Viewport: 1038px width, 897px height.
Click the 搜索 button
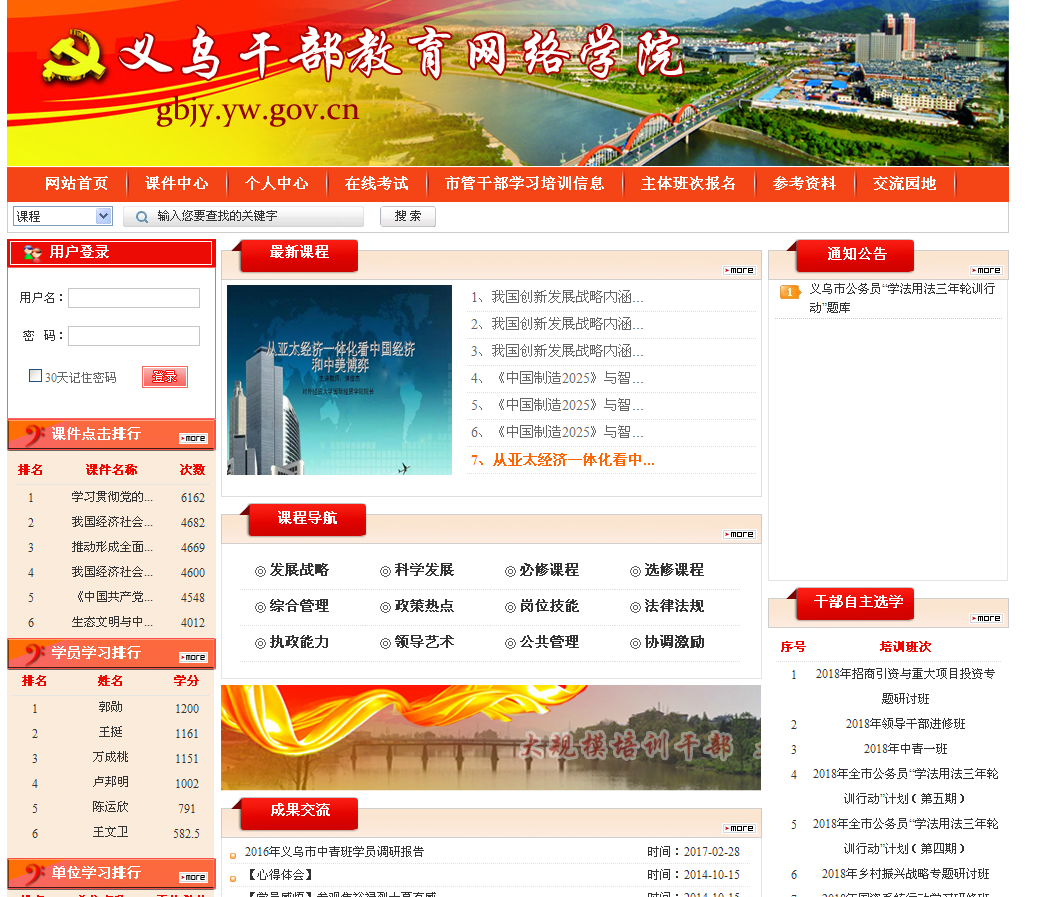tap(407, 216)
